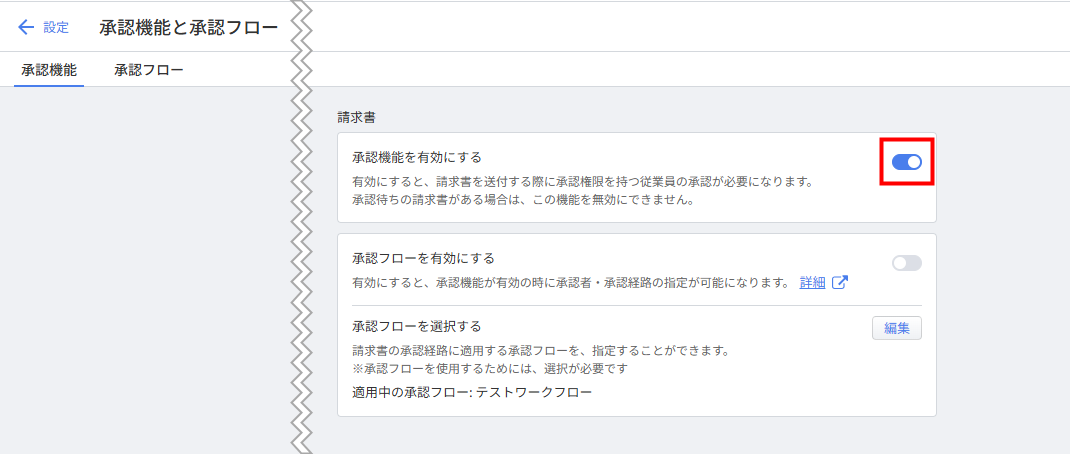
Task: Click the 承認機能を有効にする label text
Action: pos(417,157)
